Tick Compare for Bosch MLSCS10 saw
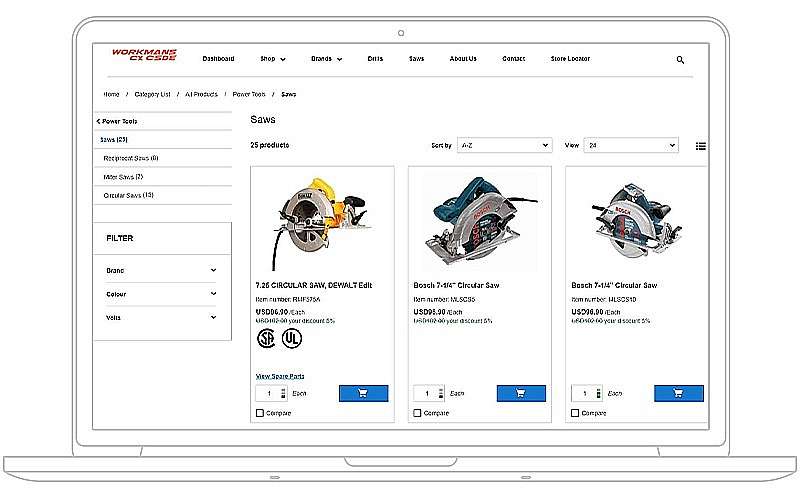The width and height of the screenshot is (800, 495). [x=575, y=413]
